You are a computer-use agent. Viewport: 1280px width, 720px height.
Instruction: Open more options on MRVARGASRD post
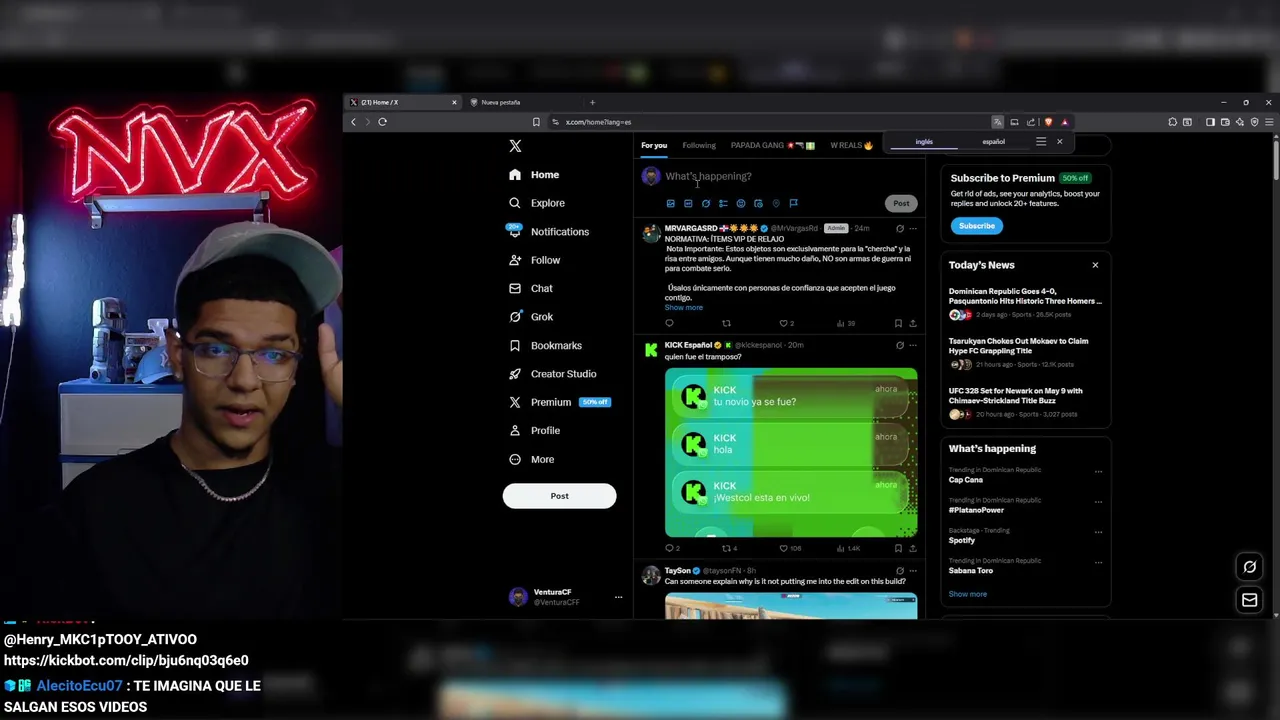pos(912,229)
